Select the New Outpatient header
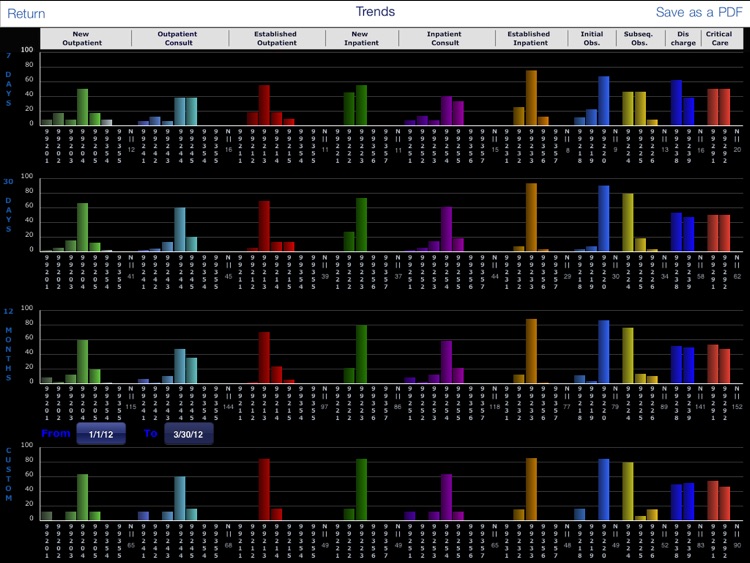The height and width of the screenshot is (563, 750). [x=82, y=38]
